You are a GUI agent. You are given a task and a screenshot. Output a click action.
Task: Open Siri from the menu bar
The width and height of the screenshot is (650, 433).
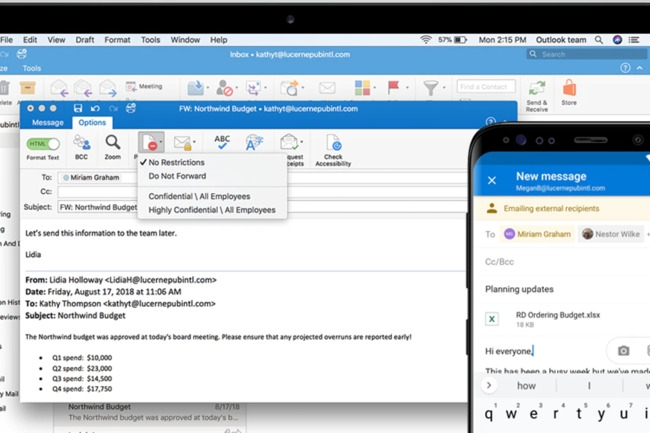[x=617, y=40]
